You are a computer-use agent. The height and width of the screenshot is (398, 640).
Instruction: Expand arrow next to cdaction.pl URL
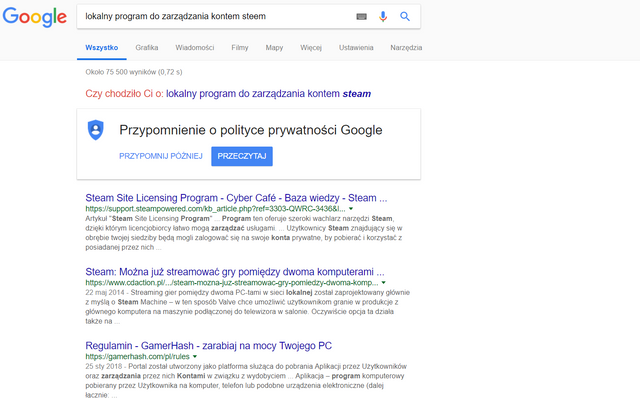pos(383,282)
